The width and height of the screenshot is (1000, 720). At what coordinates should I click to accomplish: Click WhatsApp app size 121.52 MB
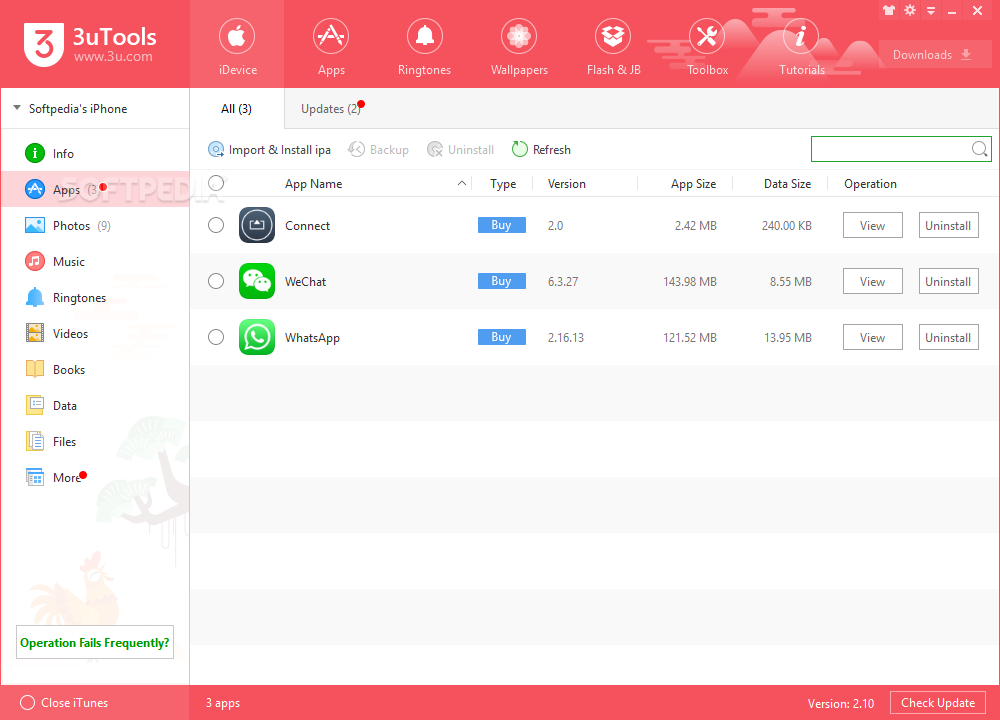point(690,337)
